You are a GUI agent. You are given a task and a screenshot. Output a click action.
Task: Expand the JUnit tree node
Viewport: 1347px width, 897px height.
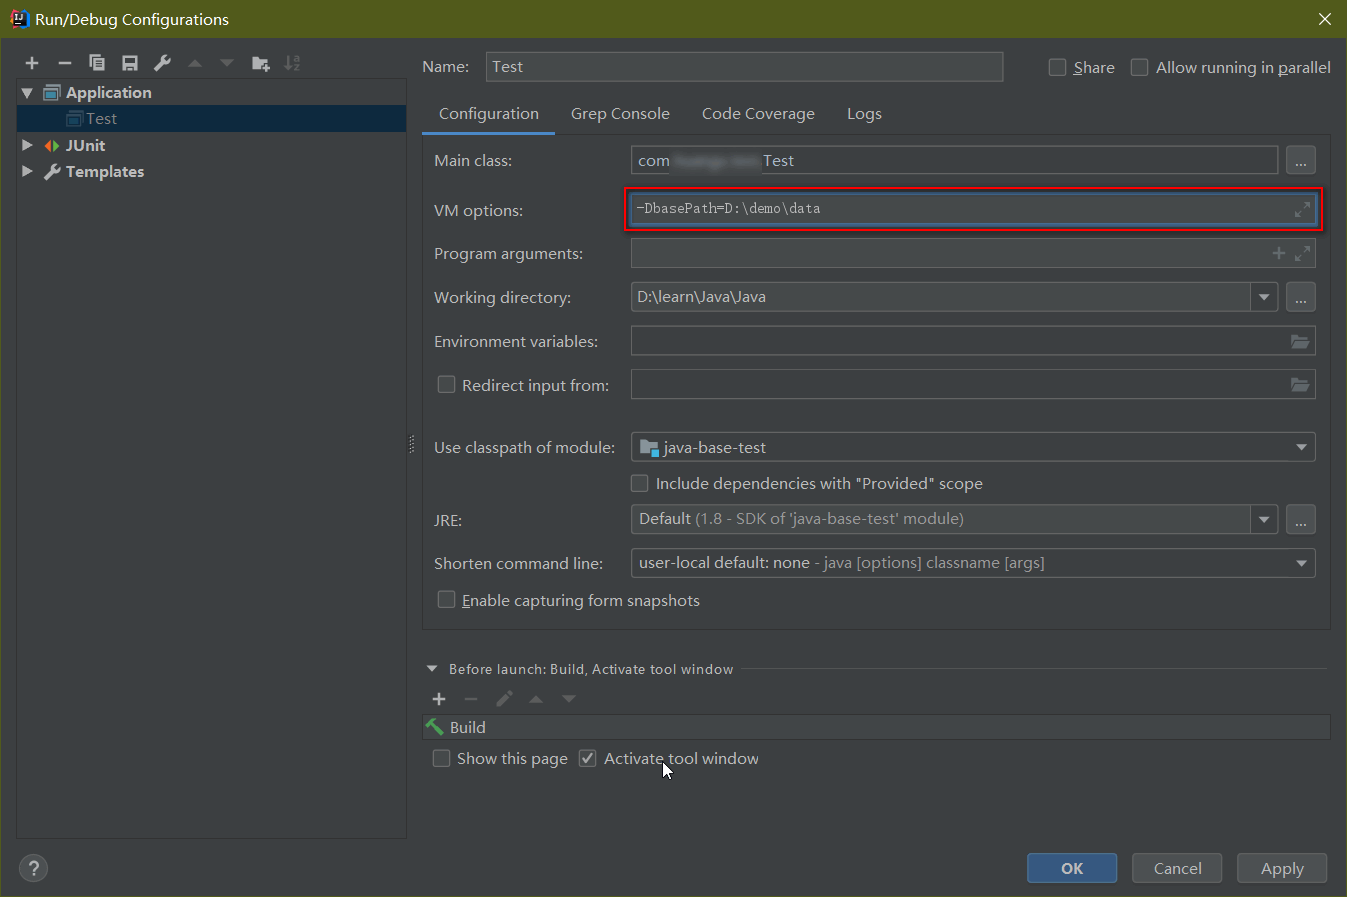click(x=27, y=145)
